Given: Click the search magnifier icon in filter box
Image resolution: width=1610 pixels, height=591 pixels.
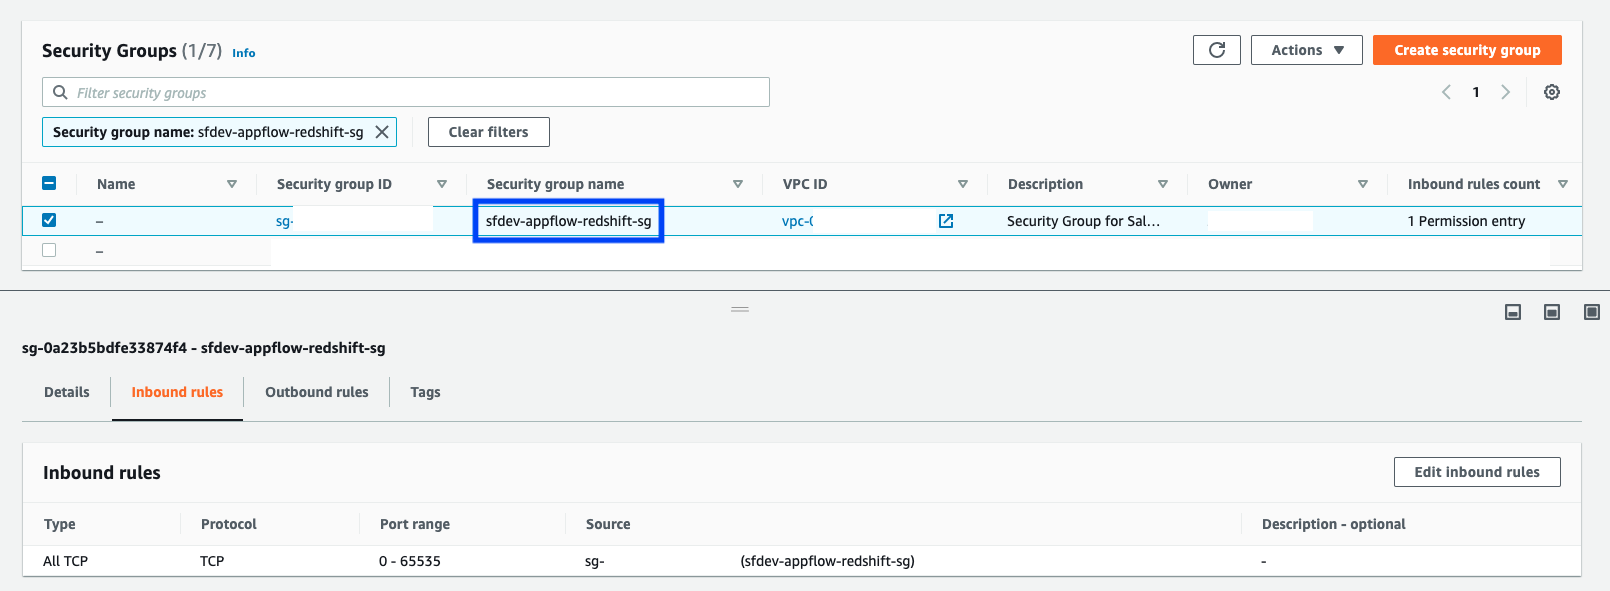Looking at the screenshot, I should [60, 92].
